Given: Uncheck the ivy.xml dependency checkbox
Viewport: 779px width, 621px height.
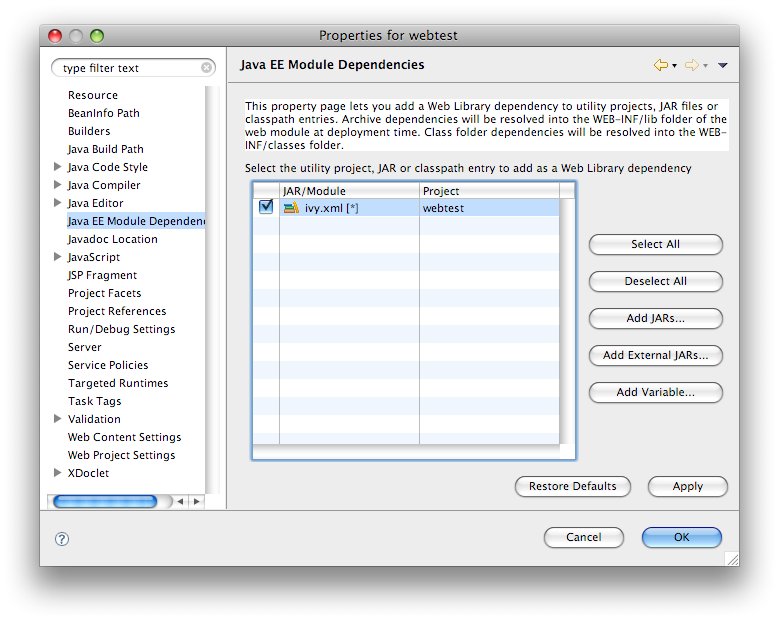Looking at the screenshot, I should (266, 207).
